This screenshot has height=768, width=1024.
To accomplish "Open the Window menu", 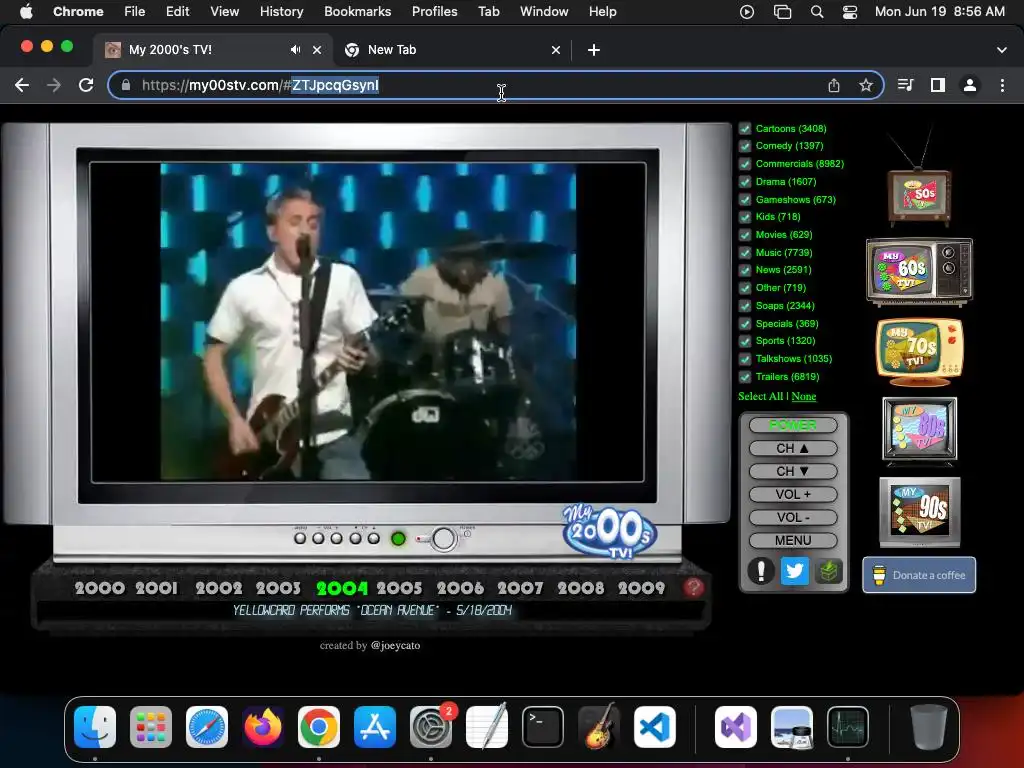I will tap(544, 11).
